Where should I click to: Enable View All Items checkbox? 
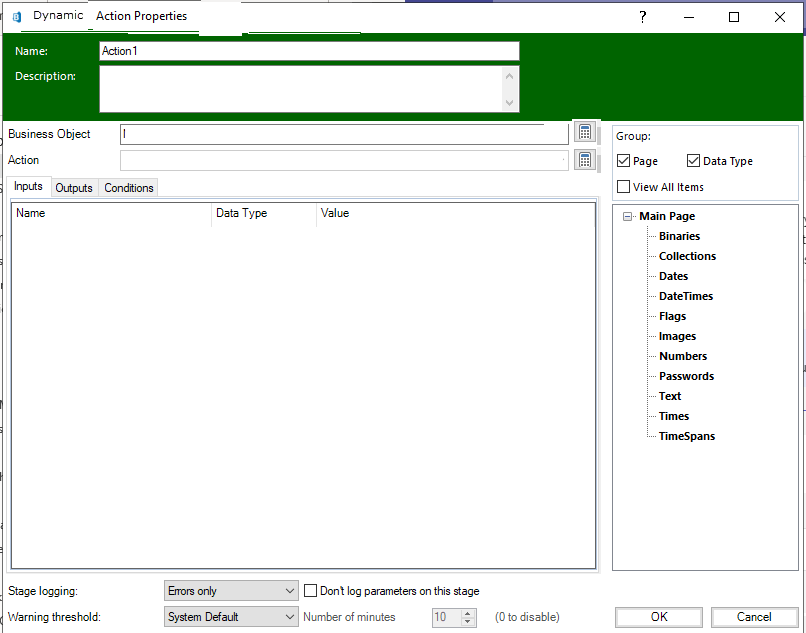624,187
